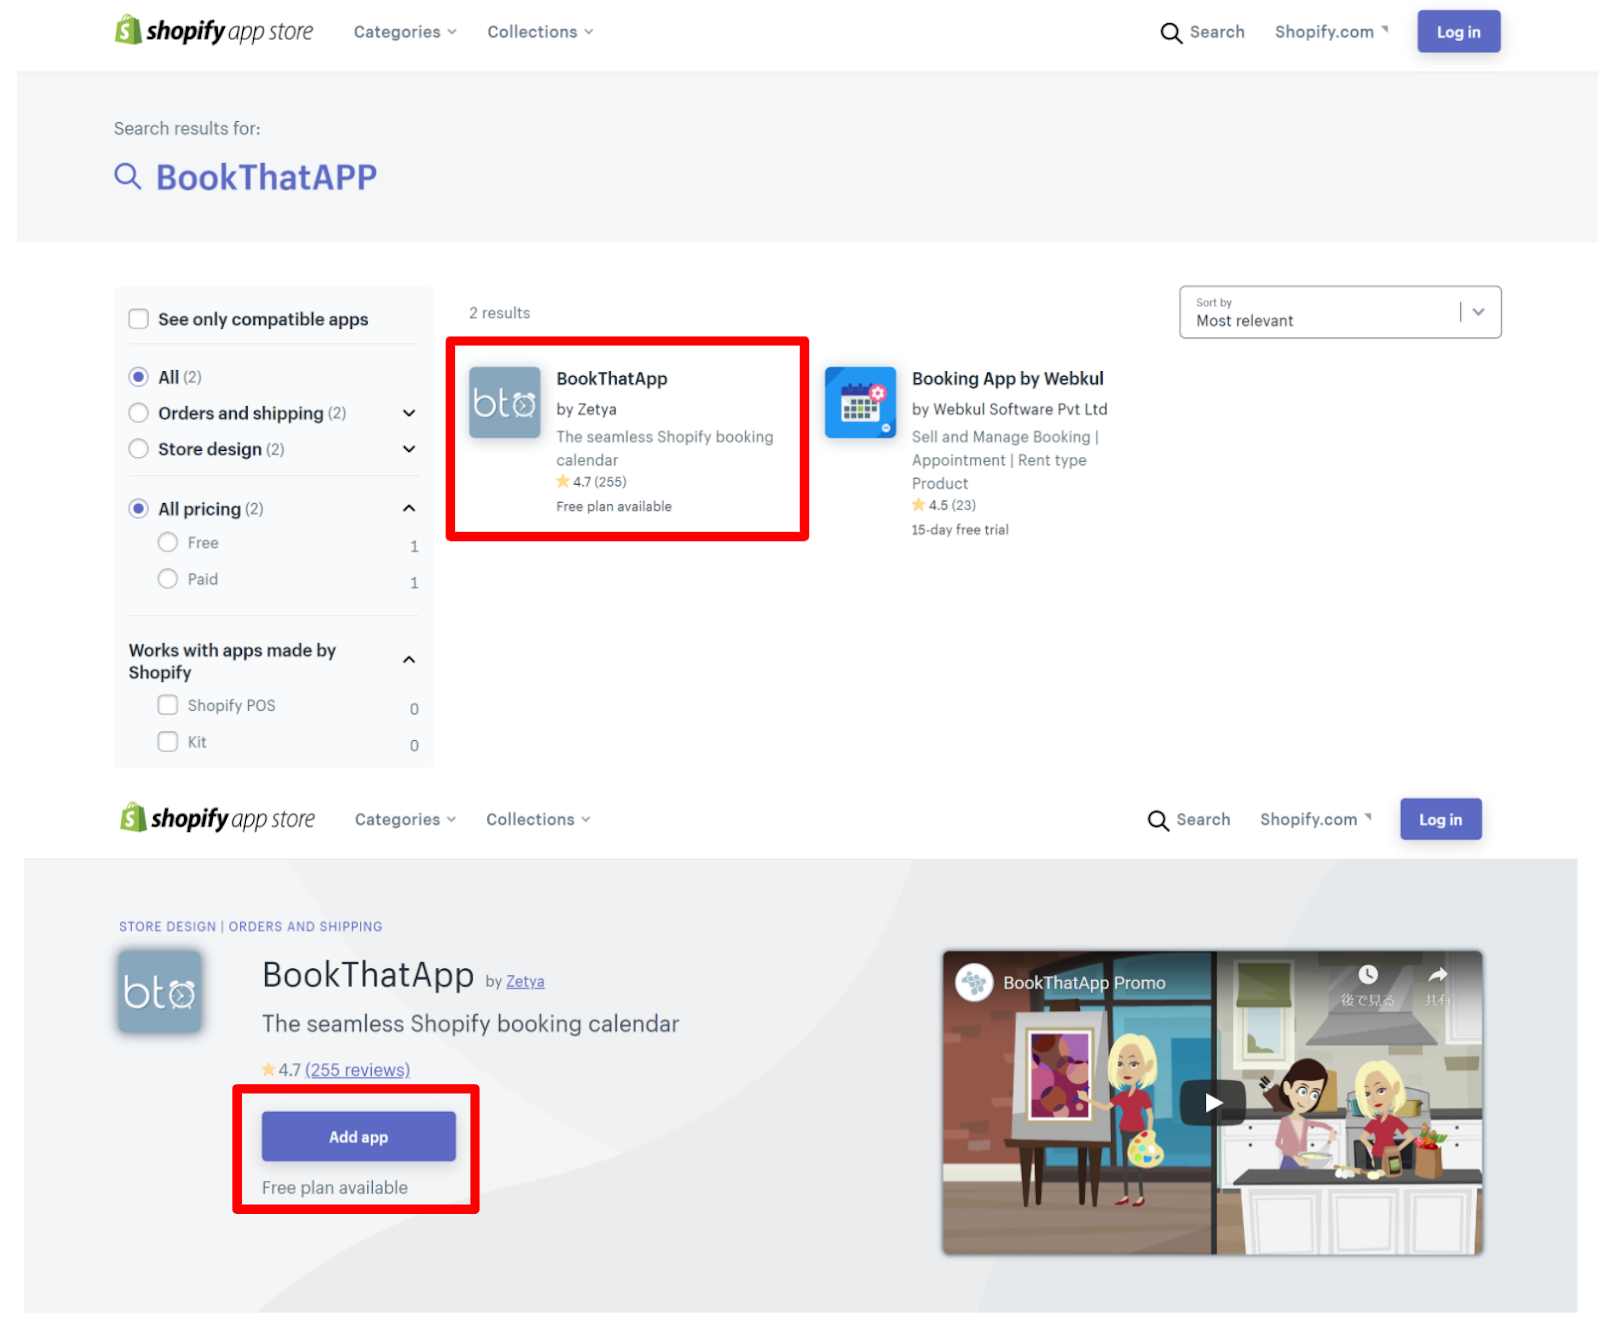Select the Paid pricing radio

tap(168, 579)
